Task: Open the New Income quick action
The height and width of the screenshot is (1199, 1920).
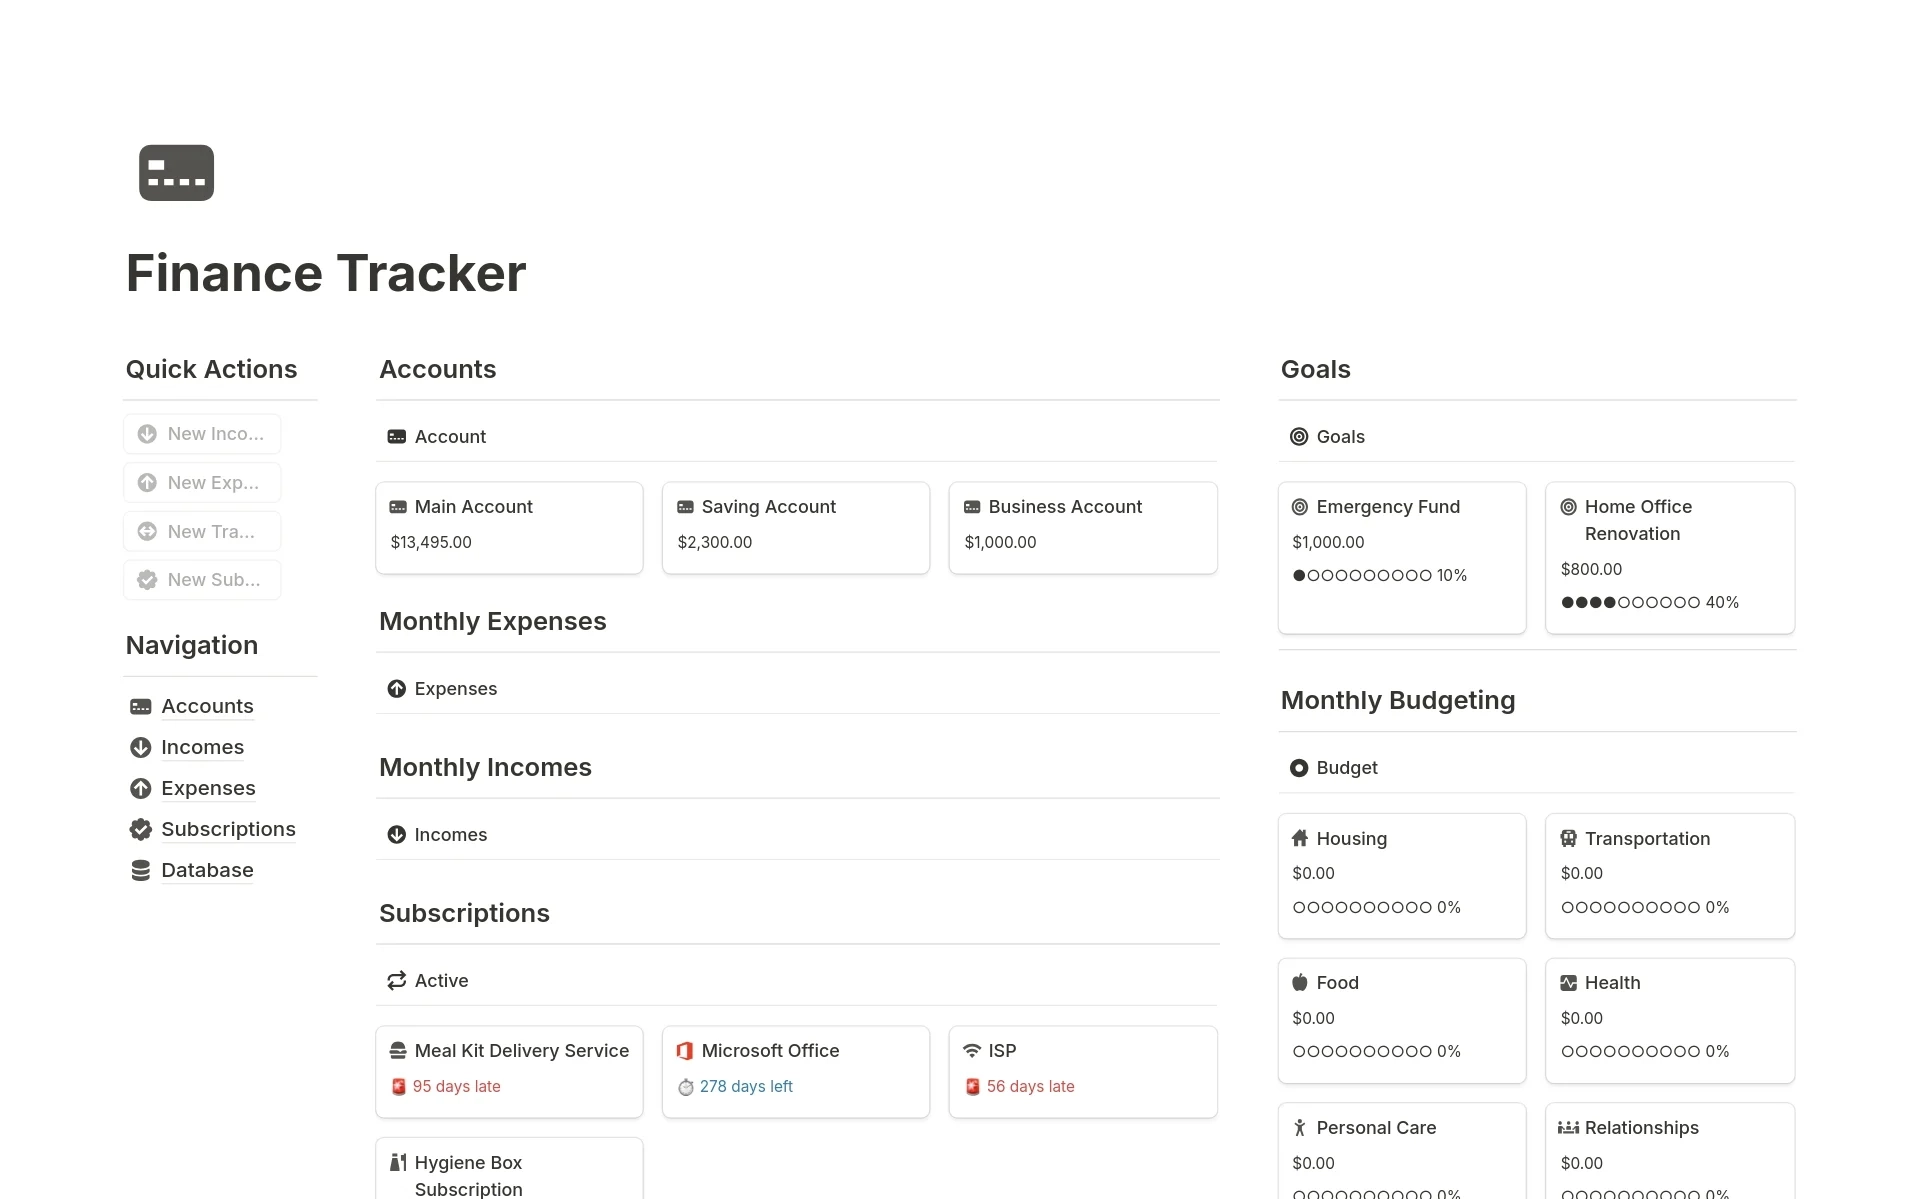Action: click(203, 434)
